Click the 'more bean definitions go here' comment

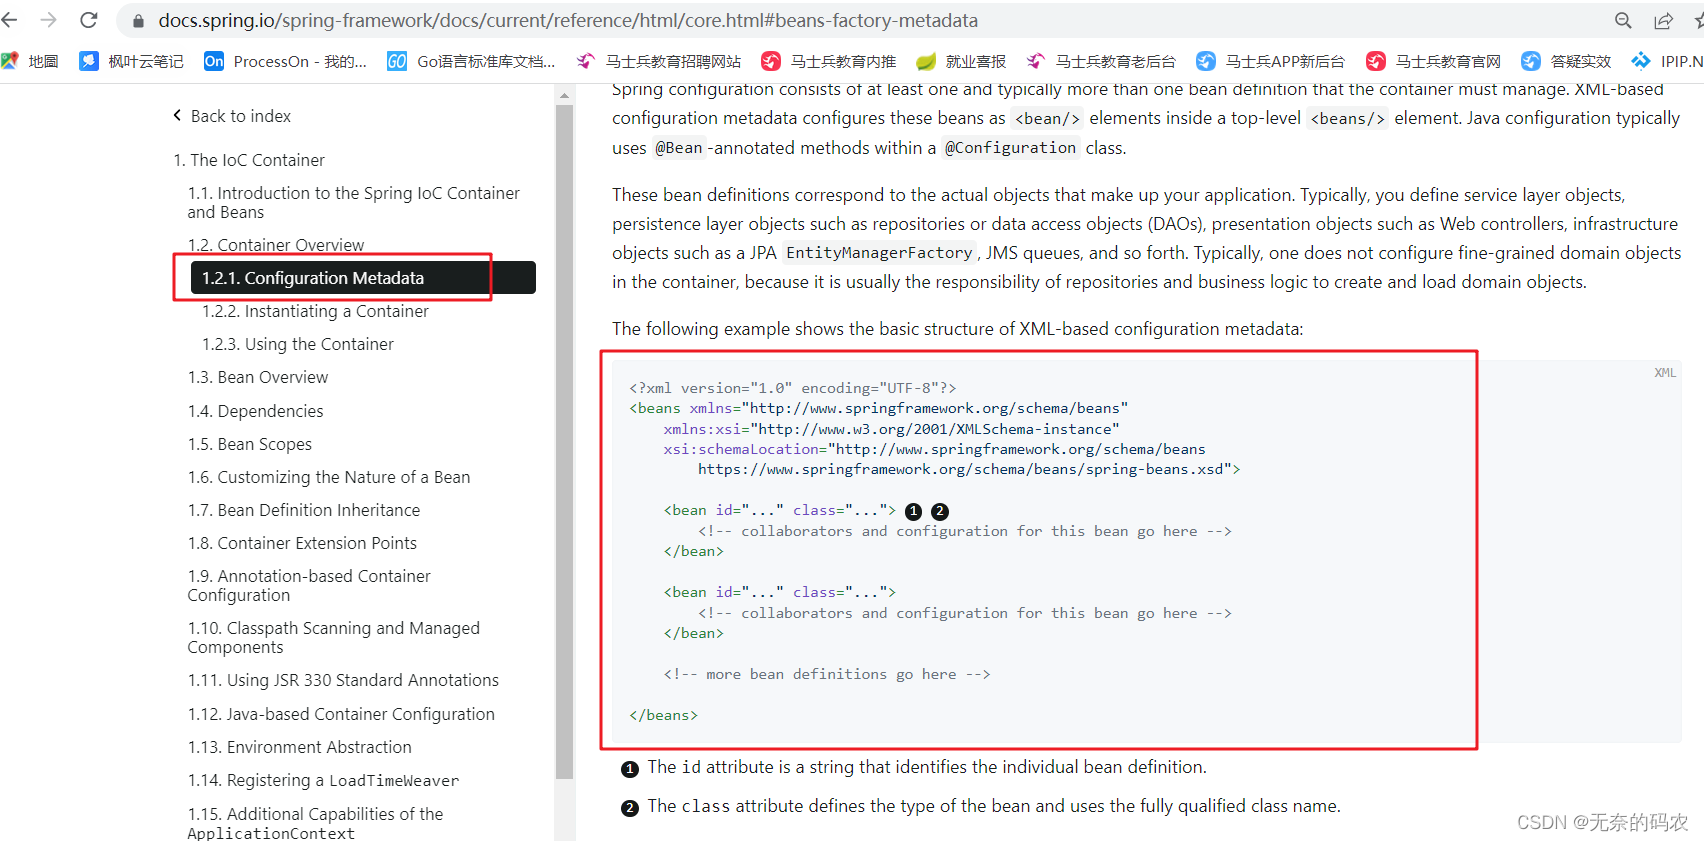point(827,674)
